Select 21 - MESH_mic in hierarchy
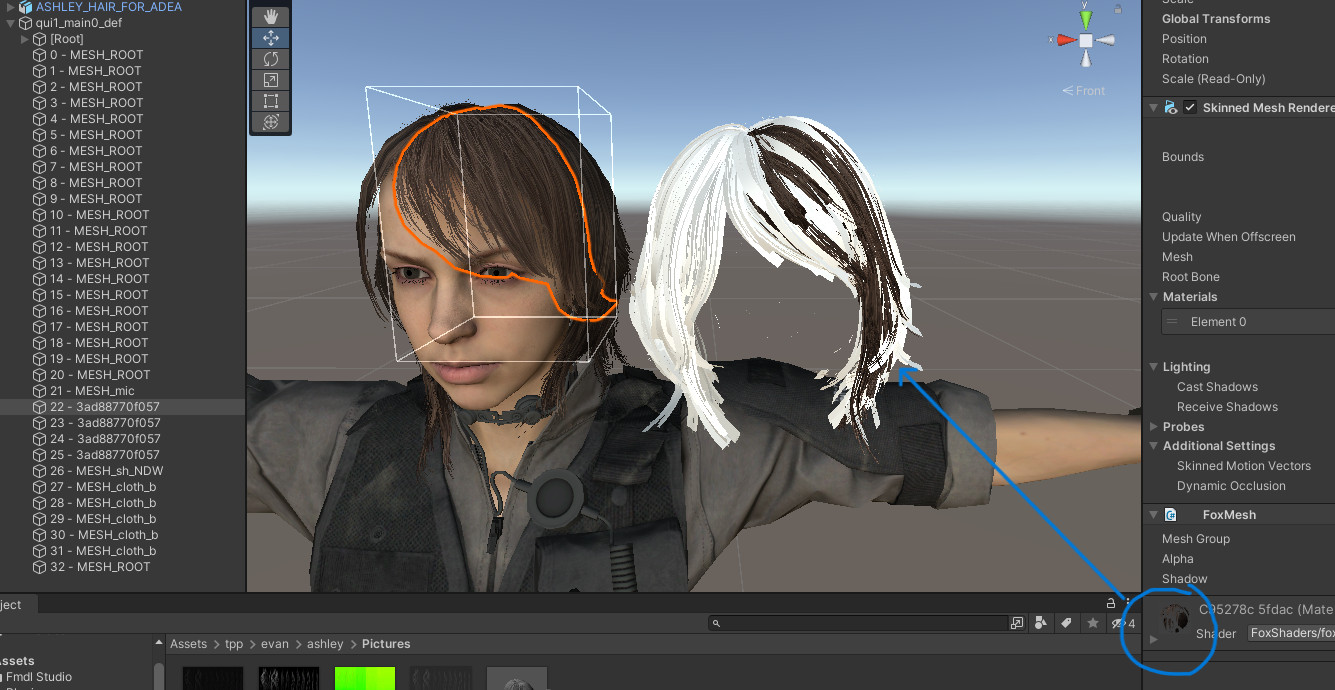This screenshot has height=690, width=1335. click(92, 391)
